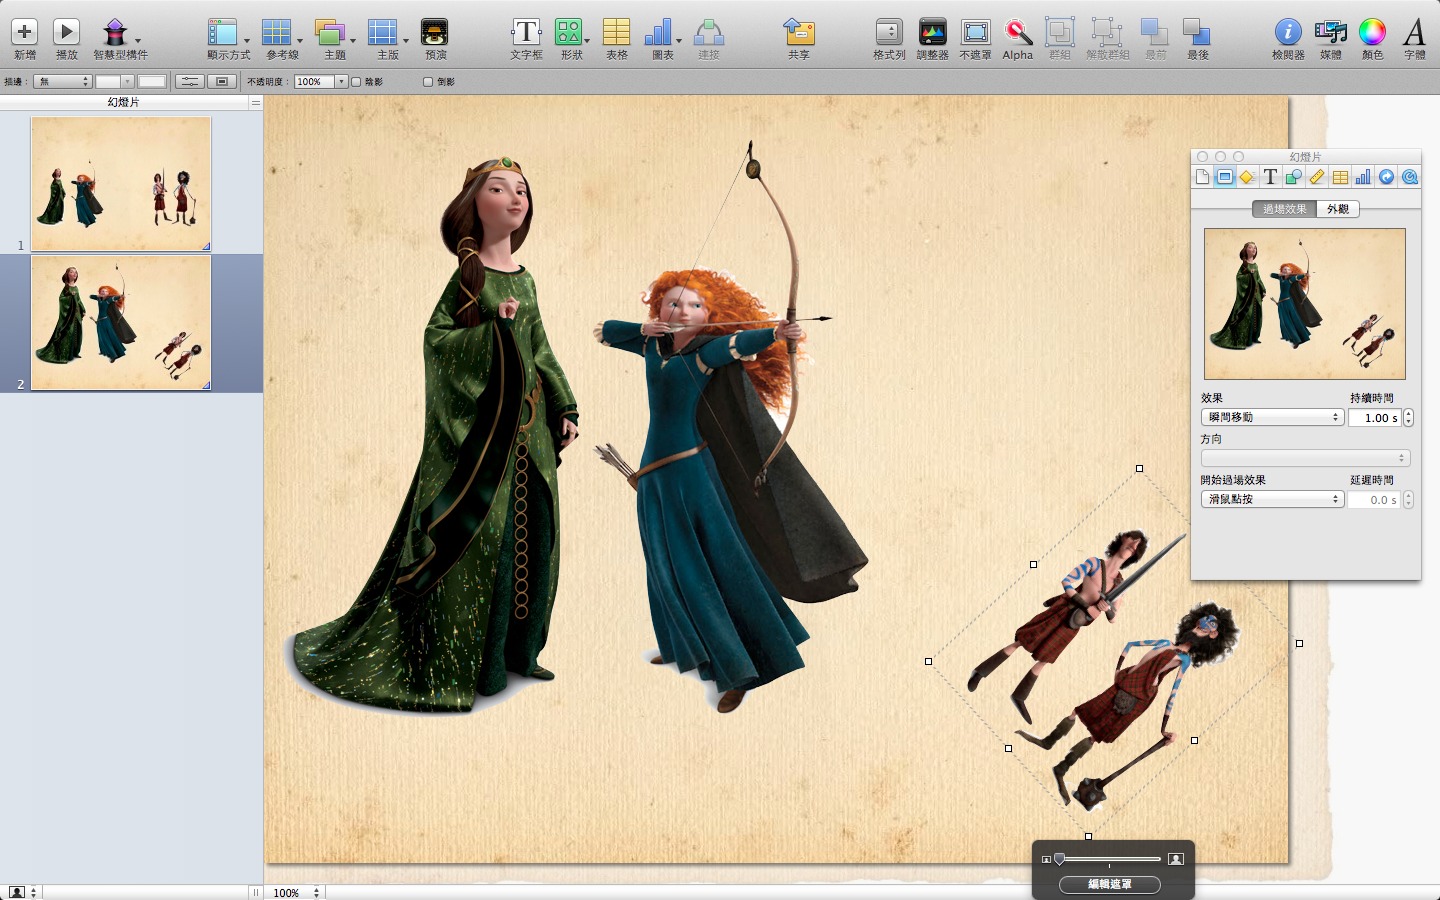
Task: Click the stroke color well in format bar
Action: point(152,81)
